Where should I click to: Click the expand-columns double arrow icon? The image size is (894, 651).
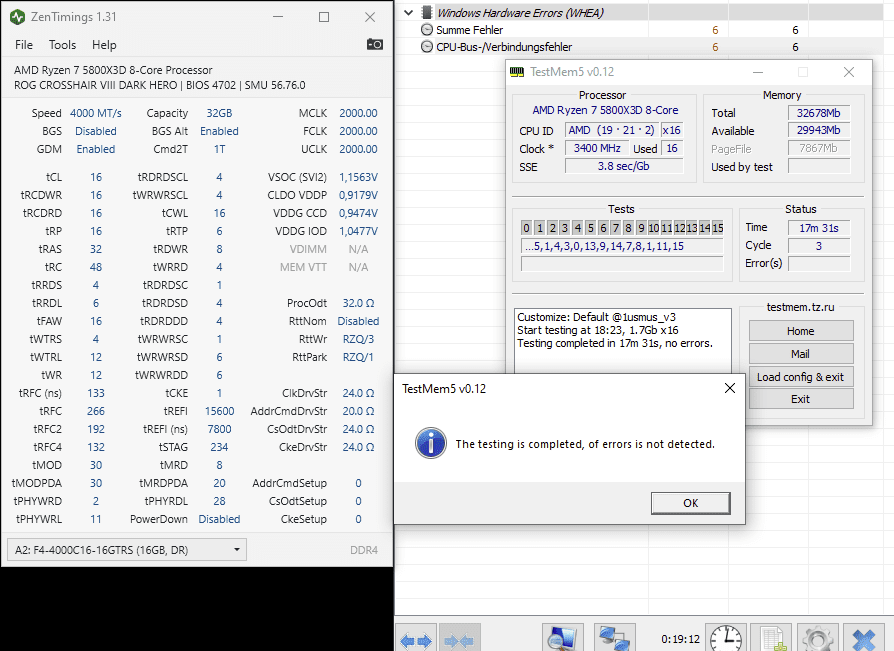[x=416, y=641]
